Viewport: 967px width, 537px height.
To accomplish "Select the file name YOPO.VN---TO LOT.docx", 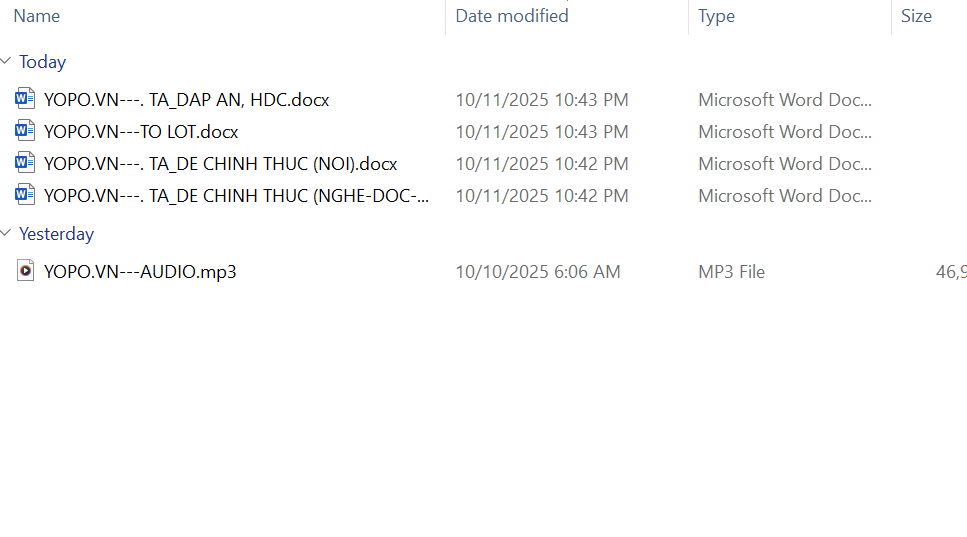I will pos(141,131).
